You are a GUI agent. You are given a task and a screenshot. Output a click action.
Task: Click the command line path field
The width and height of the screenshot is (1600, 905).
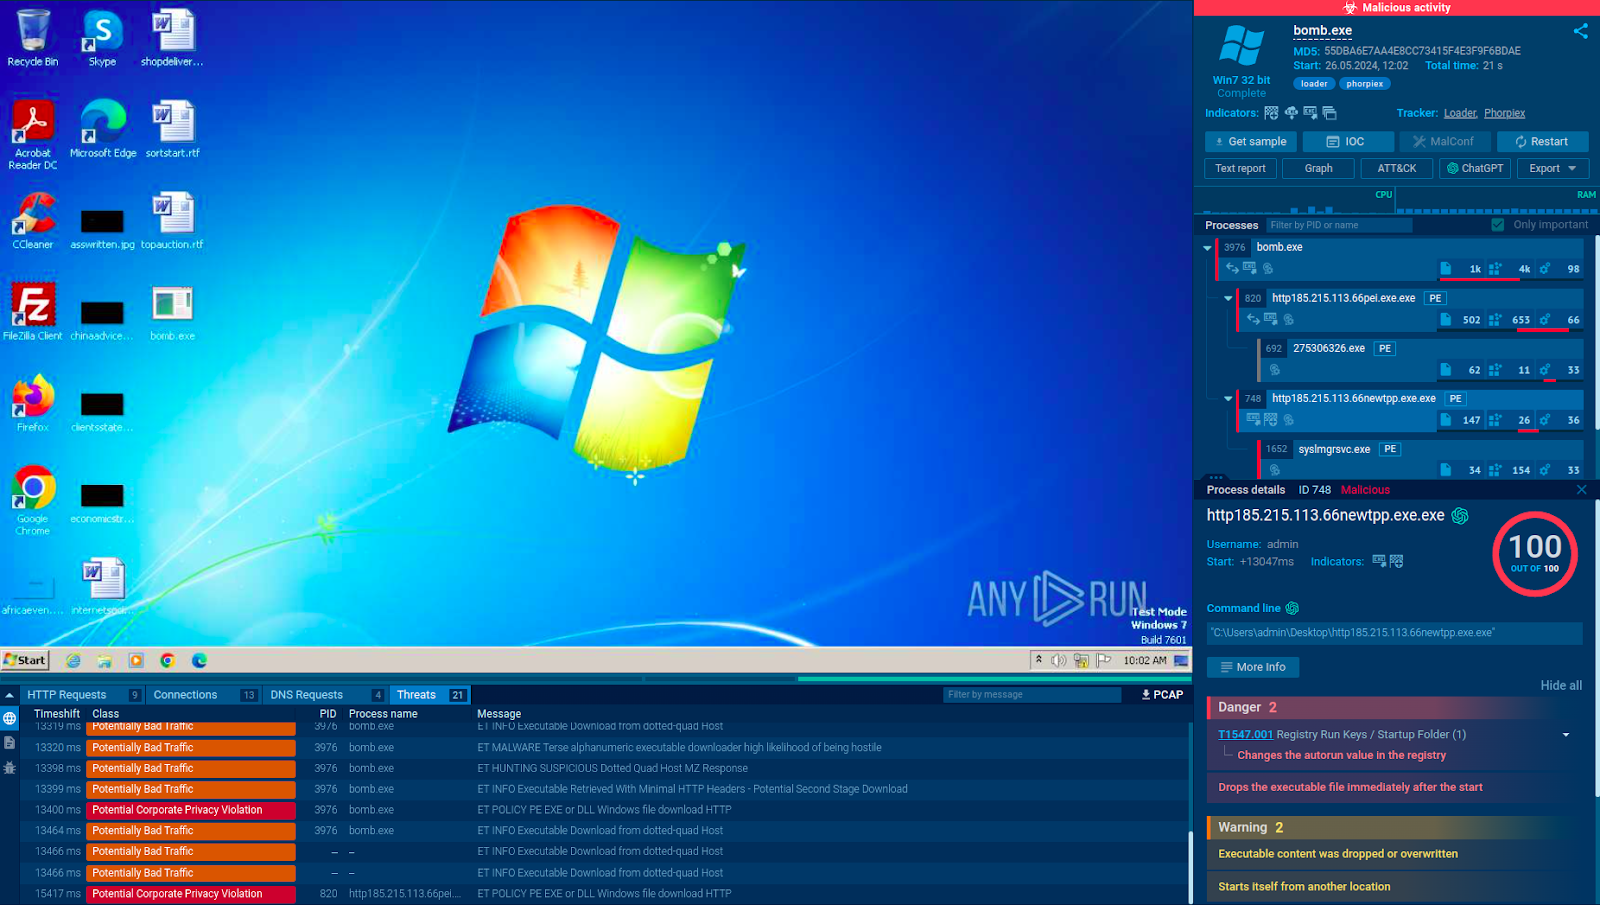point(1395,633)
